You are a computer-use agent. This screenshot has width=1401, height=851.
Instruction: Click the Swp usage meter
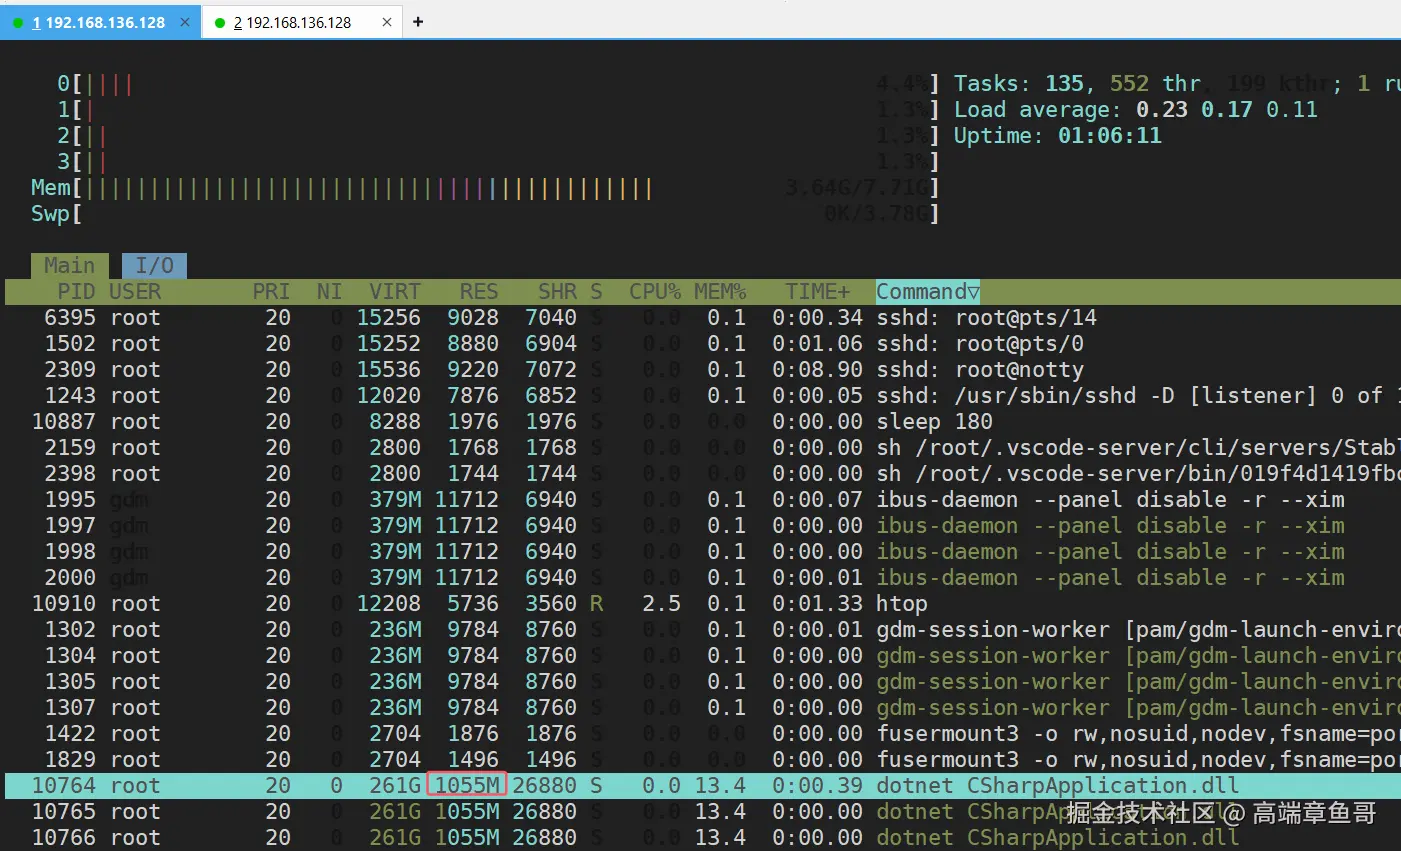tap(485, 214)
